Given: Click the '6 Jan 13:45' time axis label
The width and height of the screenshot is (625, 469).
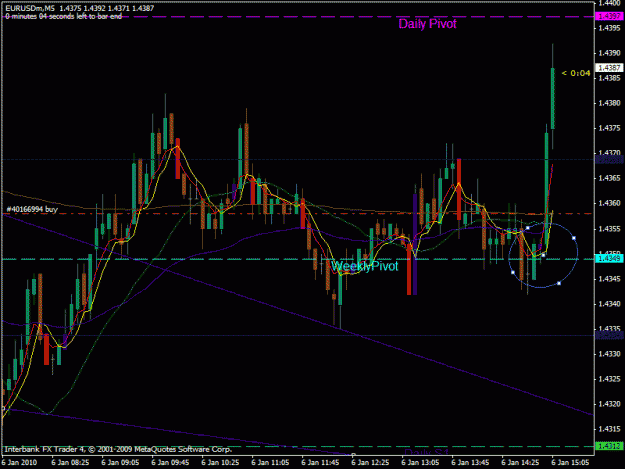Looking at the screenshot, I should point(470,463).
